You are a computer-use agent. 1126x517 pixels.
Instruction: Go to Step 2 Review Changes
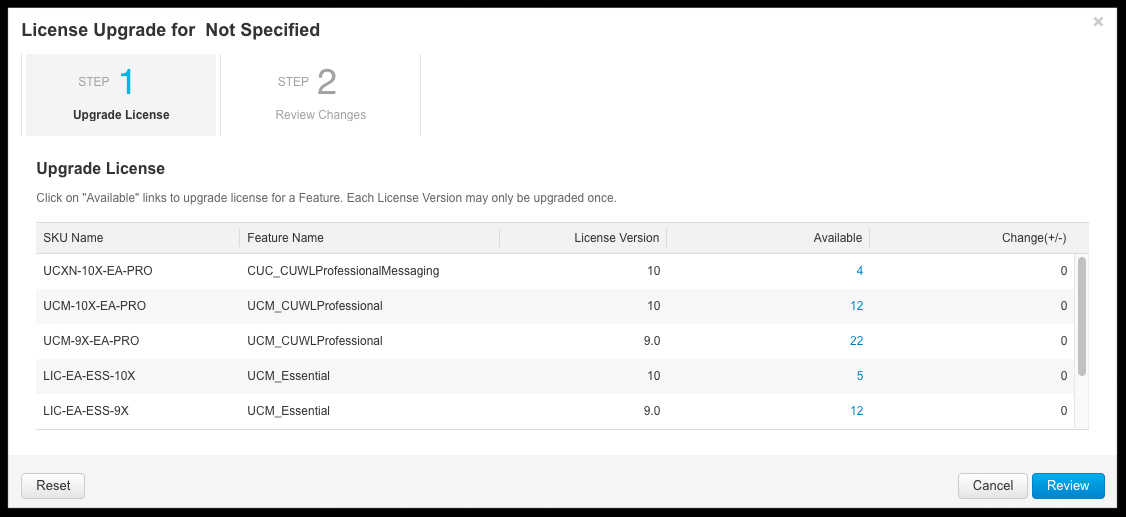[320, 95]
